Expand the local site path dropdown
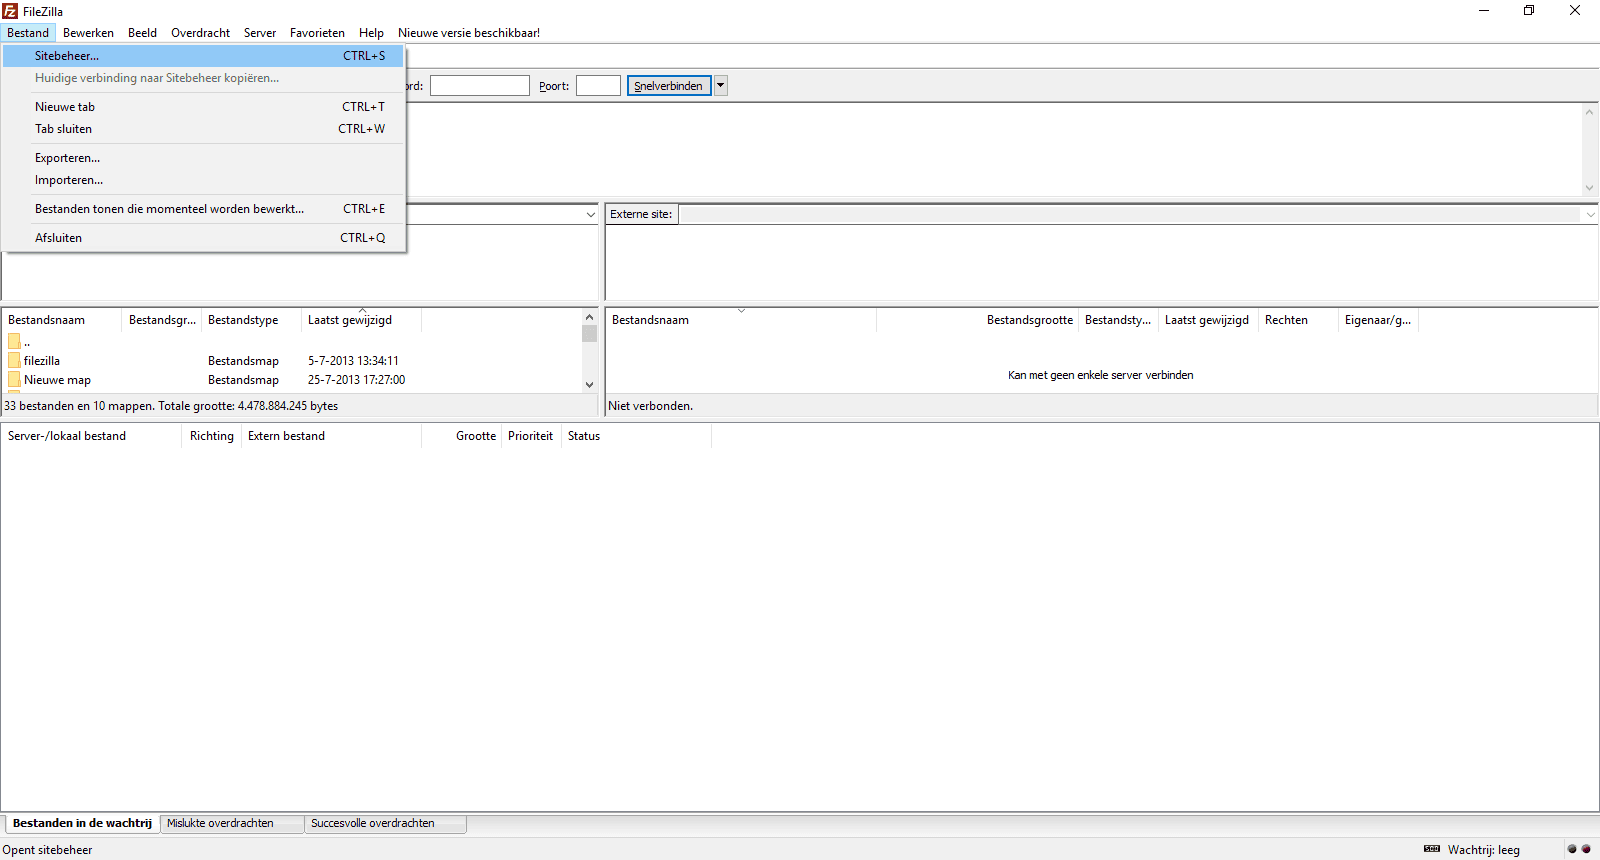Image resolution: width=1600 pixels, height=860 pixels. (x=590, y=214)
